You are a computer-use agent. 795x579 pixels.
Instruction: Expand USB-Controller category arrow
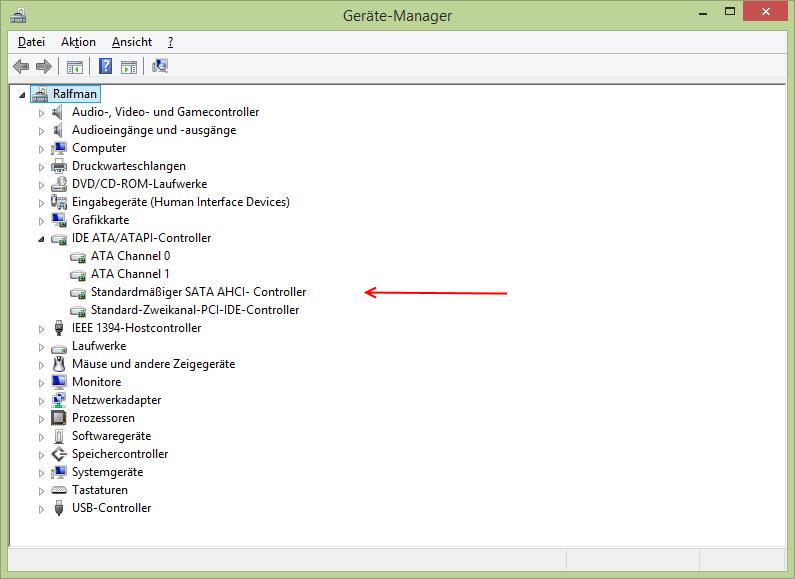[42, 509]
